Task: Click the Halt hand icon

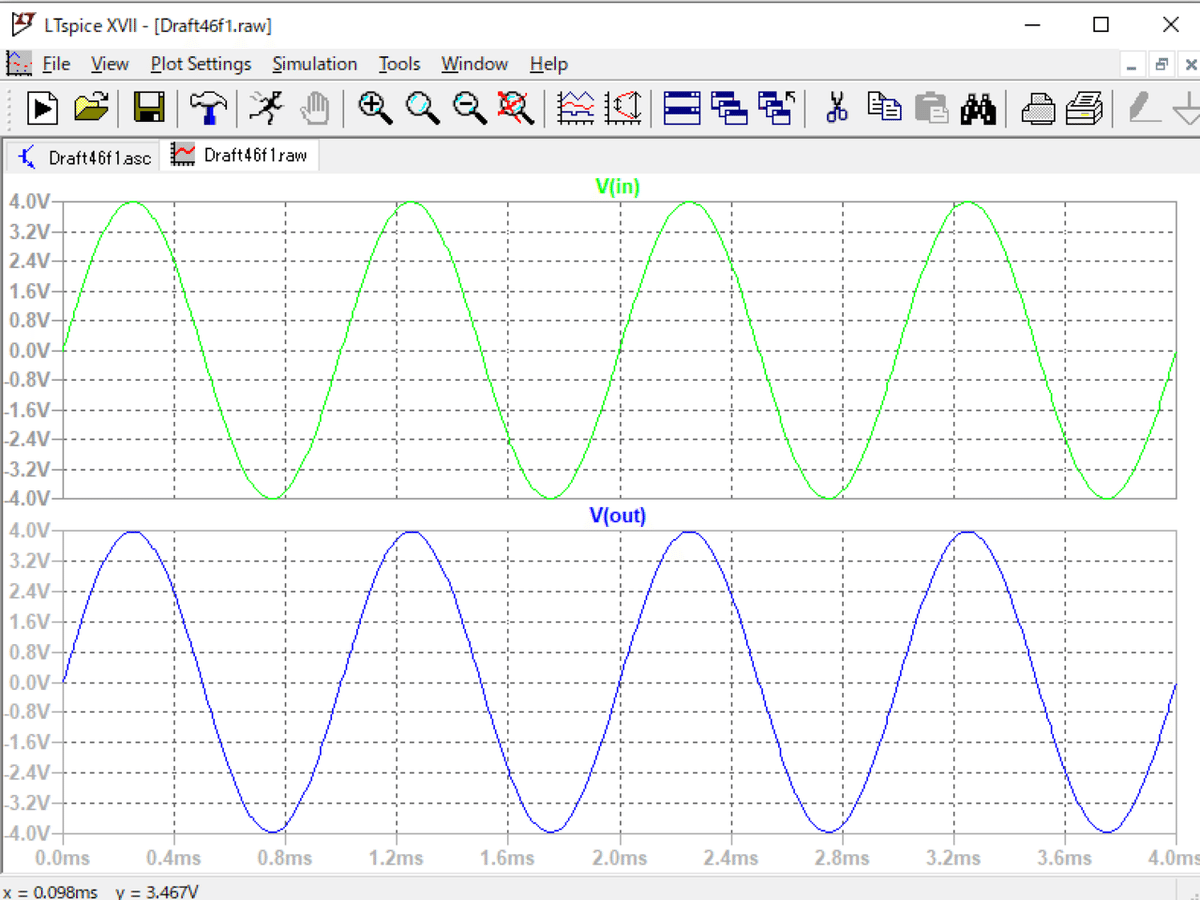Action: [x=315, y=107]
